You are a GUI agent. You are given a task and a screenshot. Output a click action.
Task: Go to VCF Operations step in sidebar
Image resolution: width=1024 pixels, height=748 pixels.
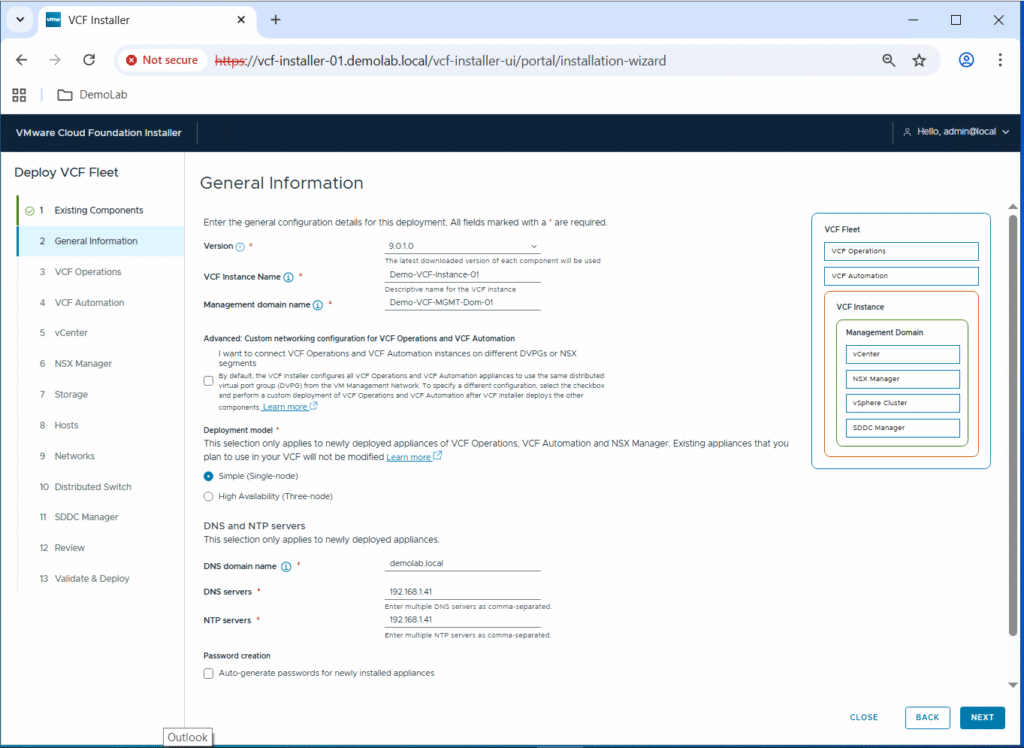point(88,272)
